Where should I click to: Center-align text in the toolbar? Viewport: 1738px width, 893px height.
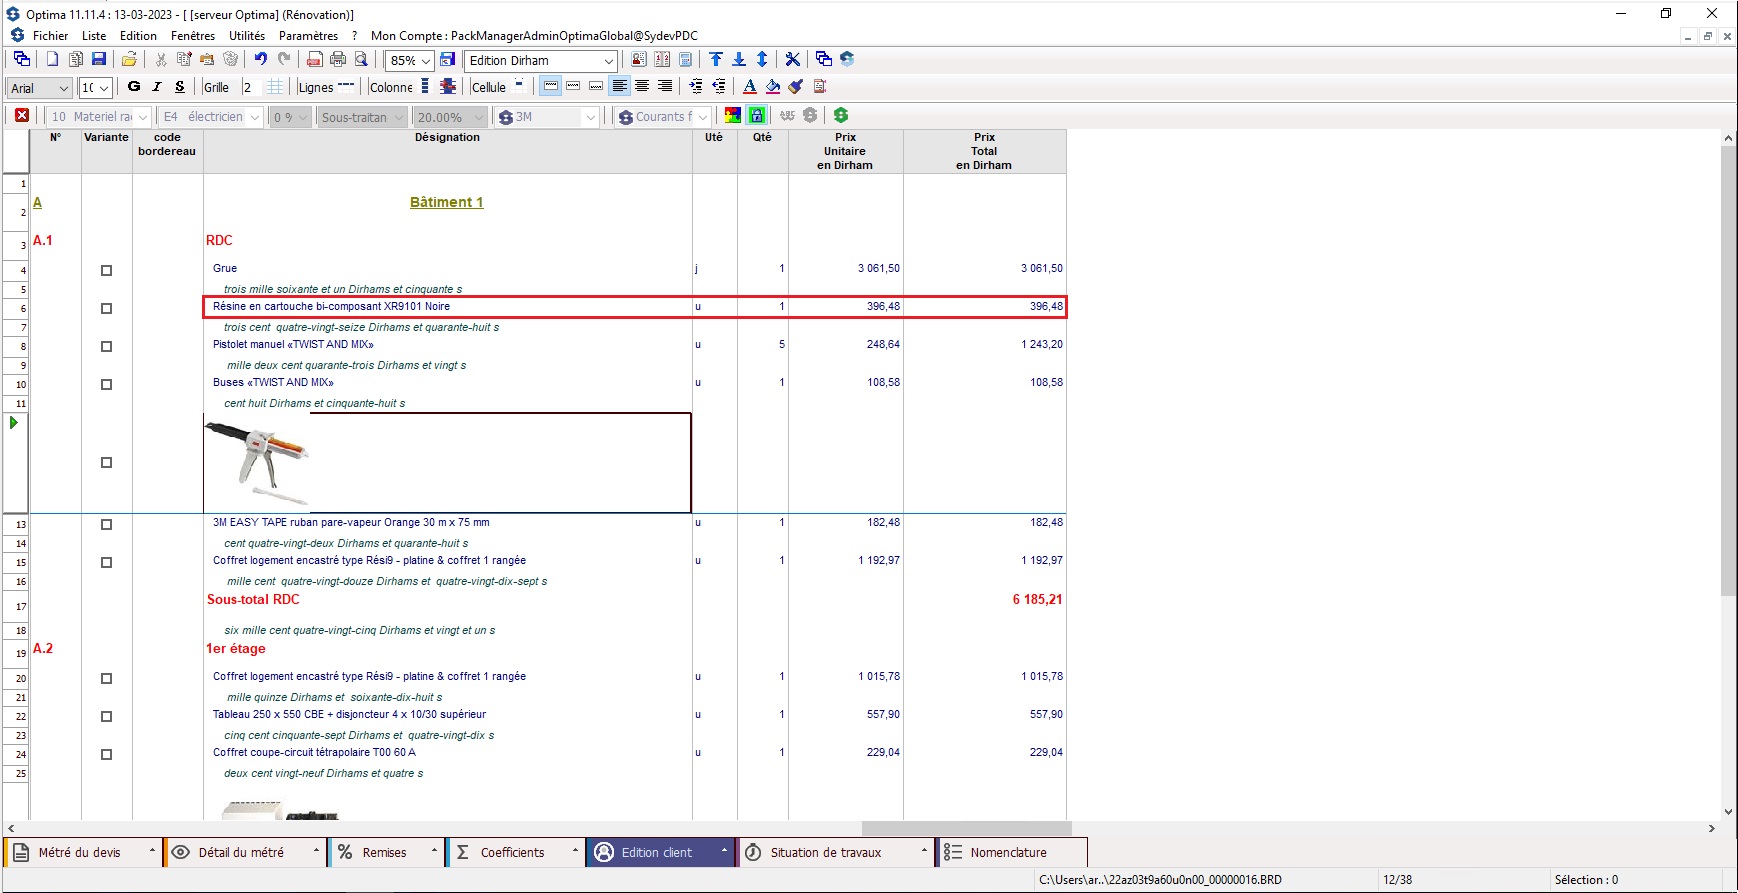point(642,87)
